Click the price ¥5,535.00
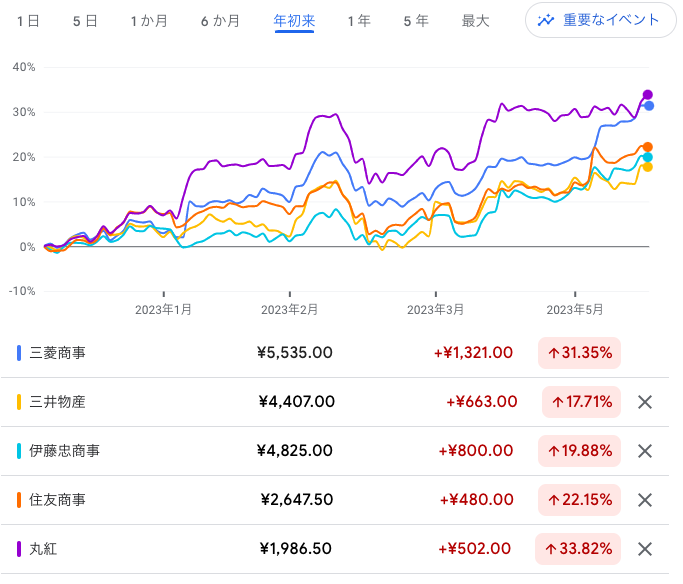 coord(294,353)
